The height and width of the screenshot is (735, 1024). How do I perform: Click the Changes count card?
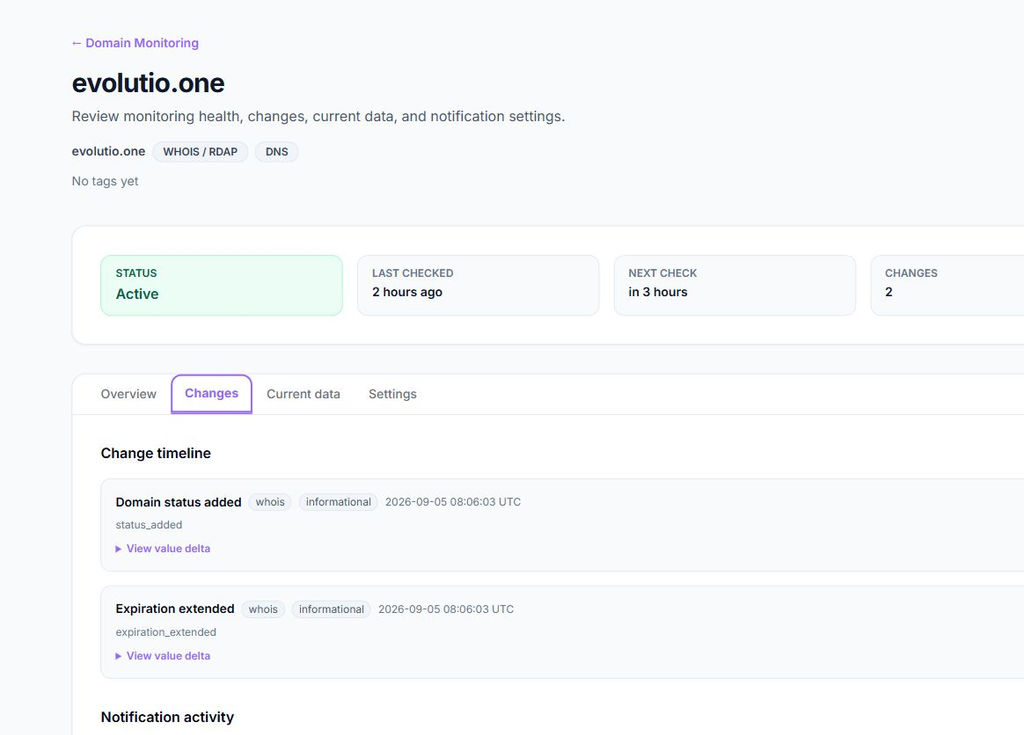point(947,286)
